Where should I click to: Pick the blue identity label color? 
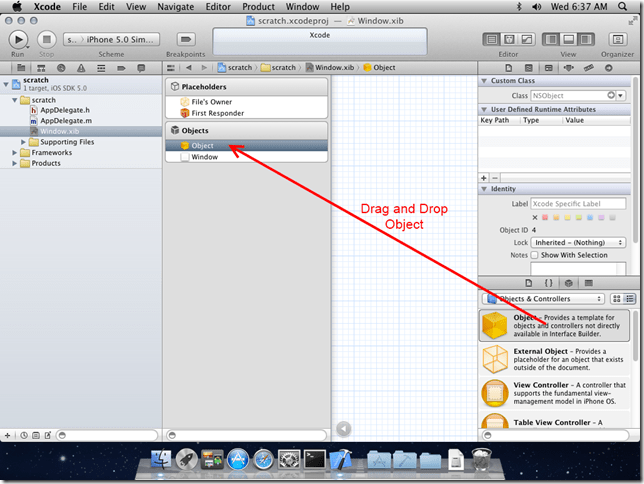(590, 217)
